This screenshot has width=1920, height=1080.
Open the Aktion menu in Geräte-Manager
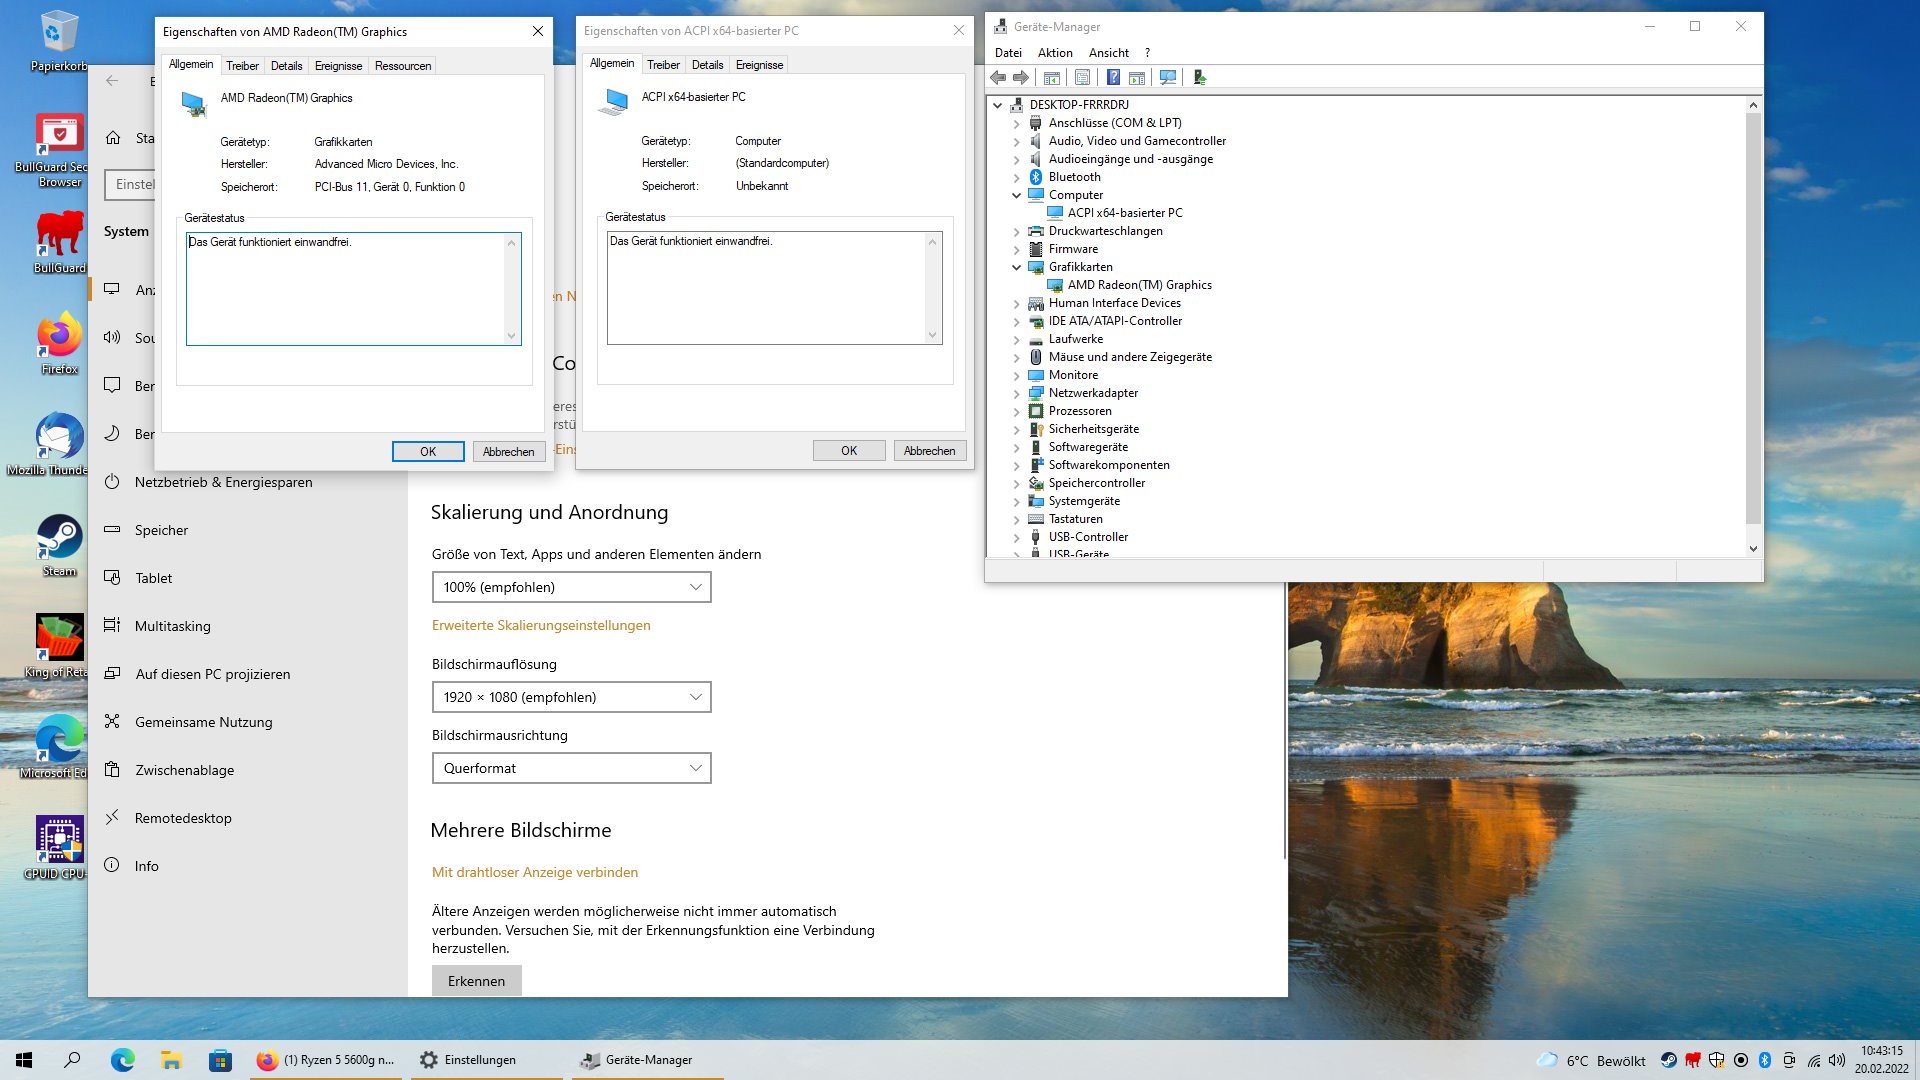(x=1054, y=53)
